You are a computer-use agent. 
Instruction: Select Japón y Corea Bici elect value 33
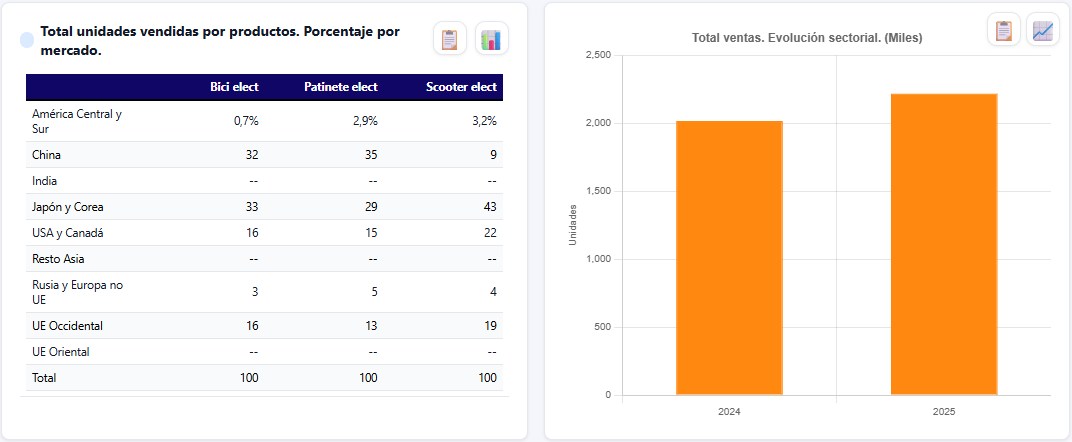click(x=252, y=207)
